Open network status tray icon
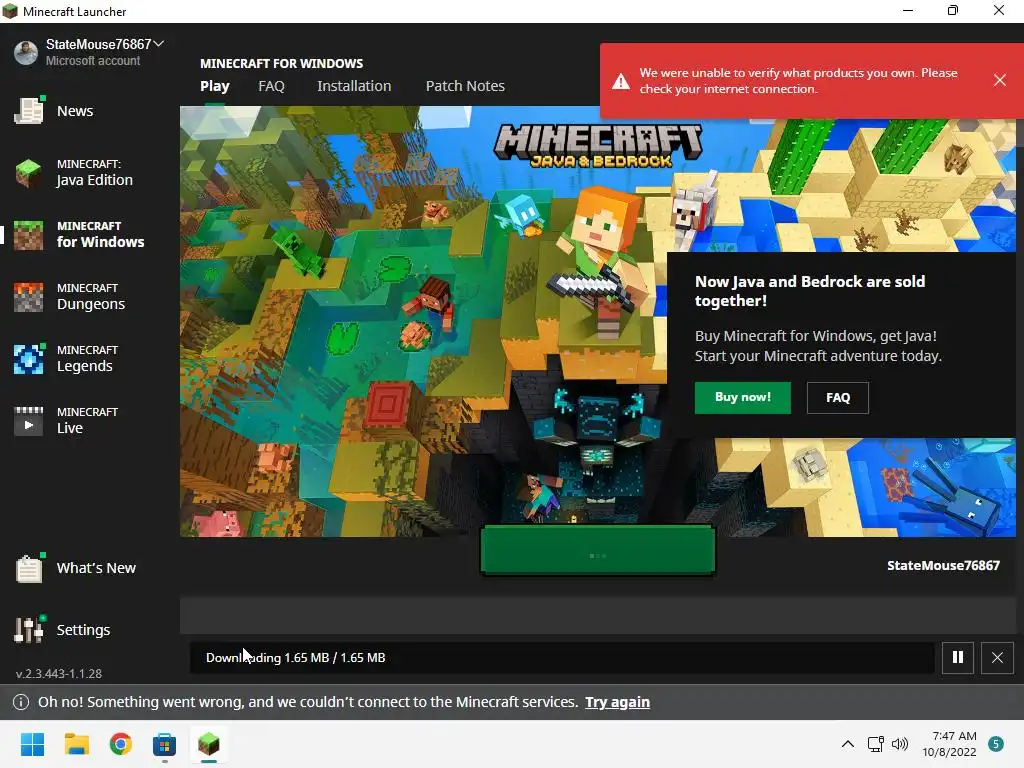The width and height of the screenshot is (1024, 768). point(876,744)
